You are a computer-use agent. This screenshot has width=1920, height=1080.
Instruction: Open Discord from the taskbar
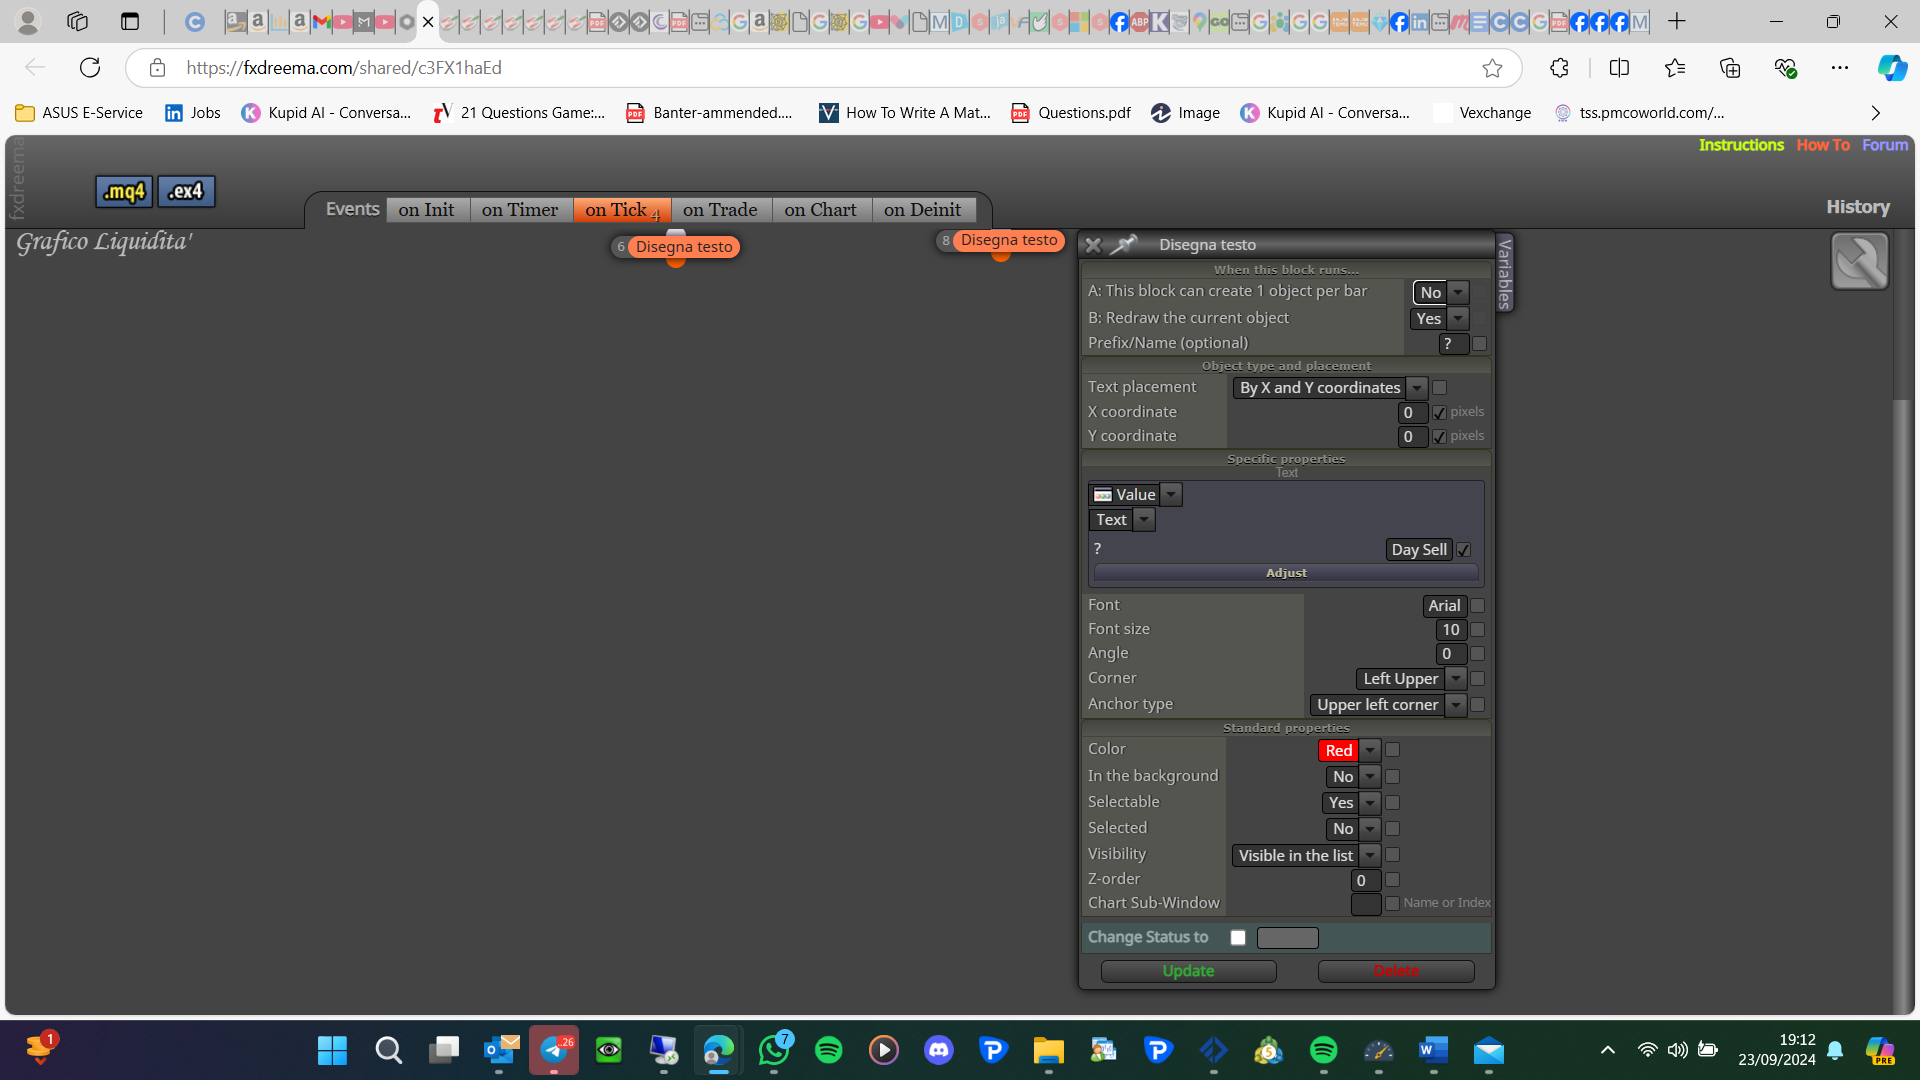click(938, 1050)
